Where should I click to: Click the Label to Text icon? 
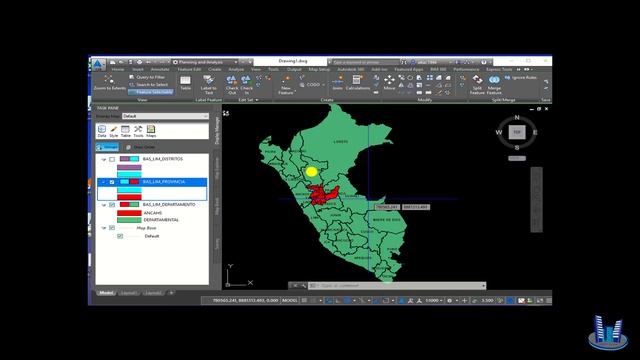(209, 80)
